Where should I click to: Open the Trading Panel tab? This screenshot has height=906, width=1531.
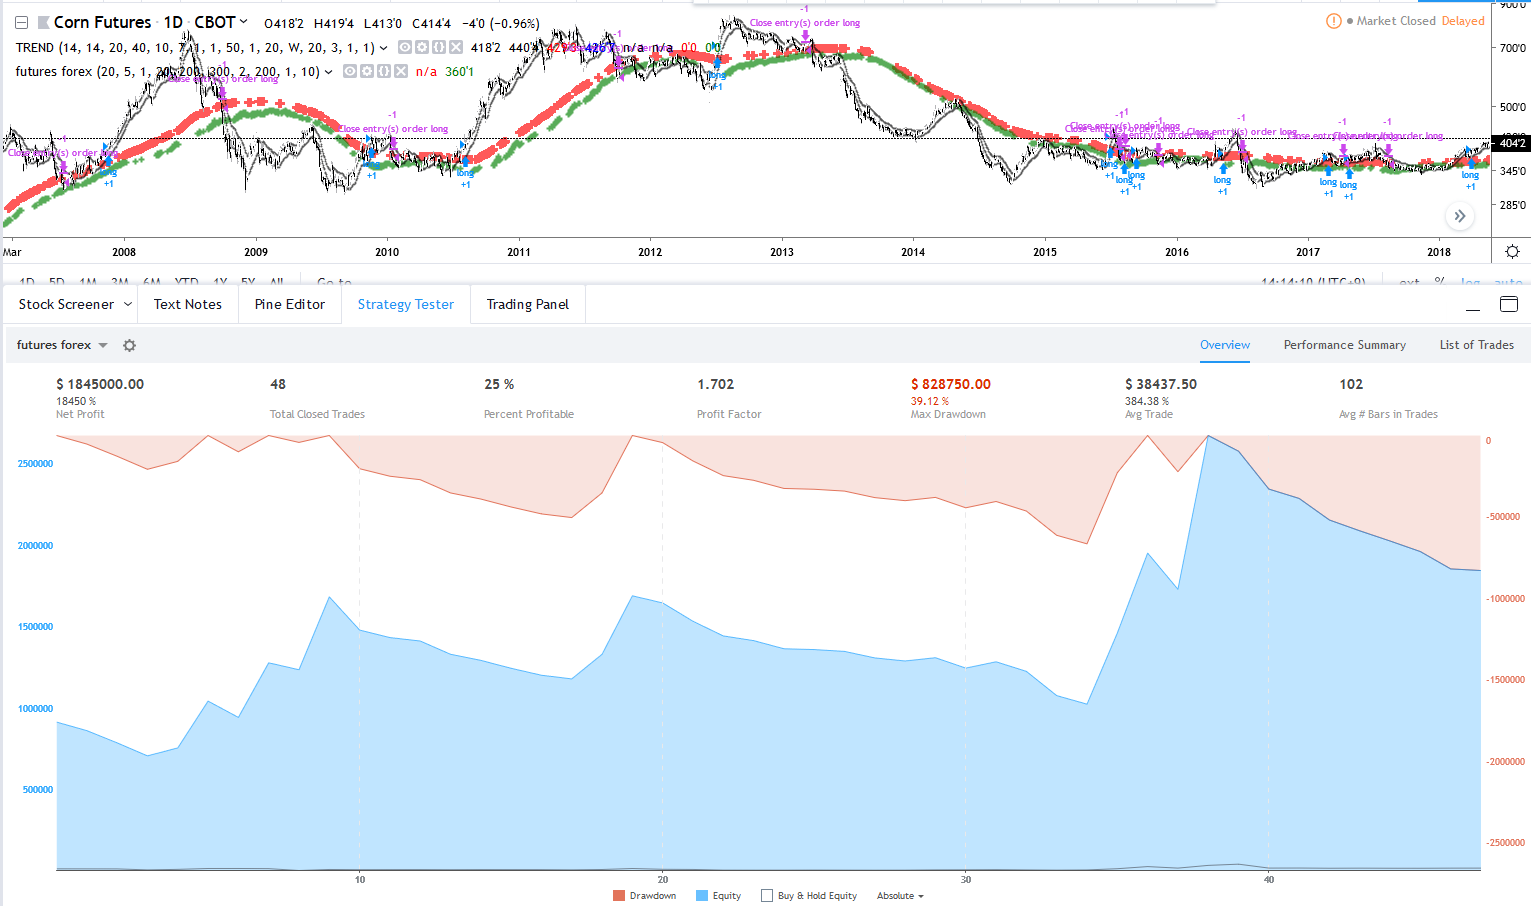coord(527,304)
